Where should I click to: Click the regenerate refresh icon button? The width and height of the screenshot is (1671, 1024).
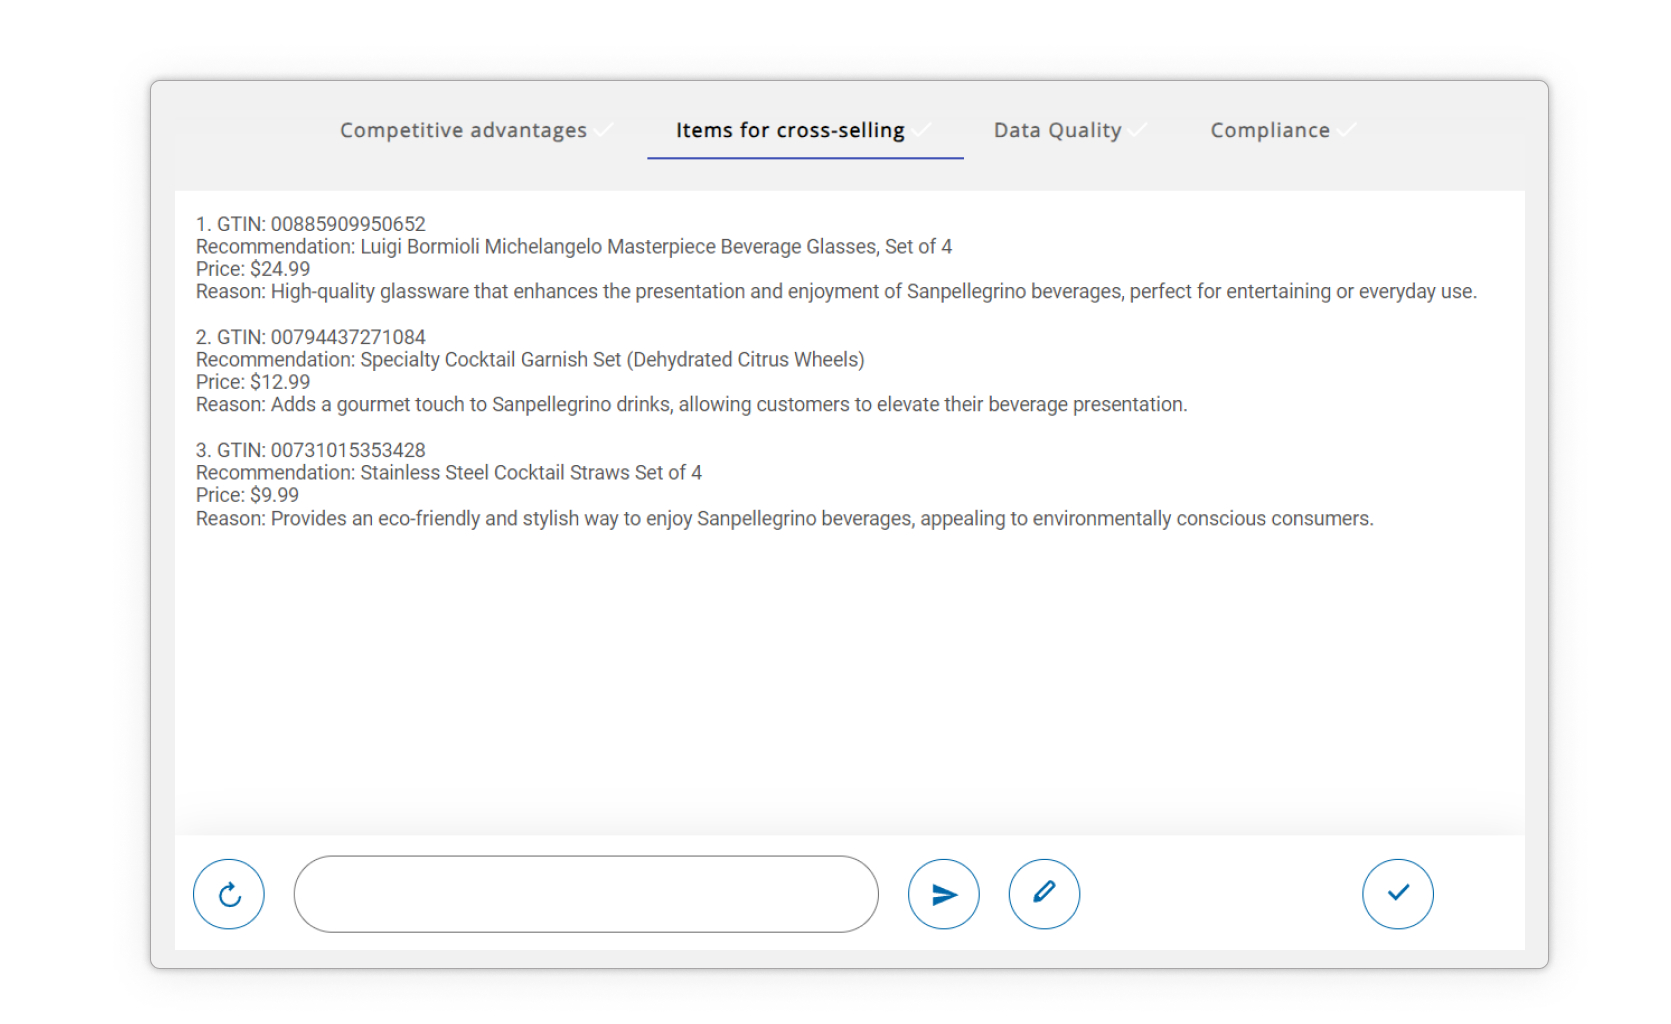coord(229,894)
